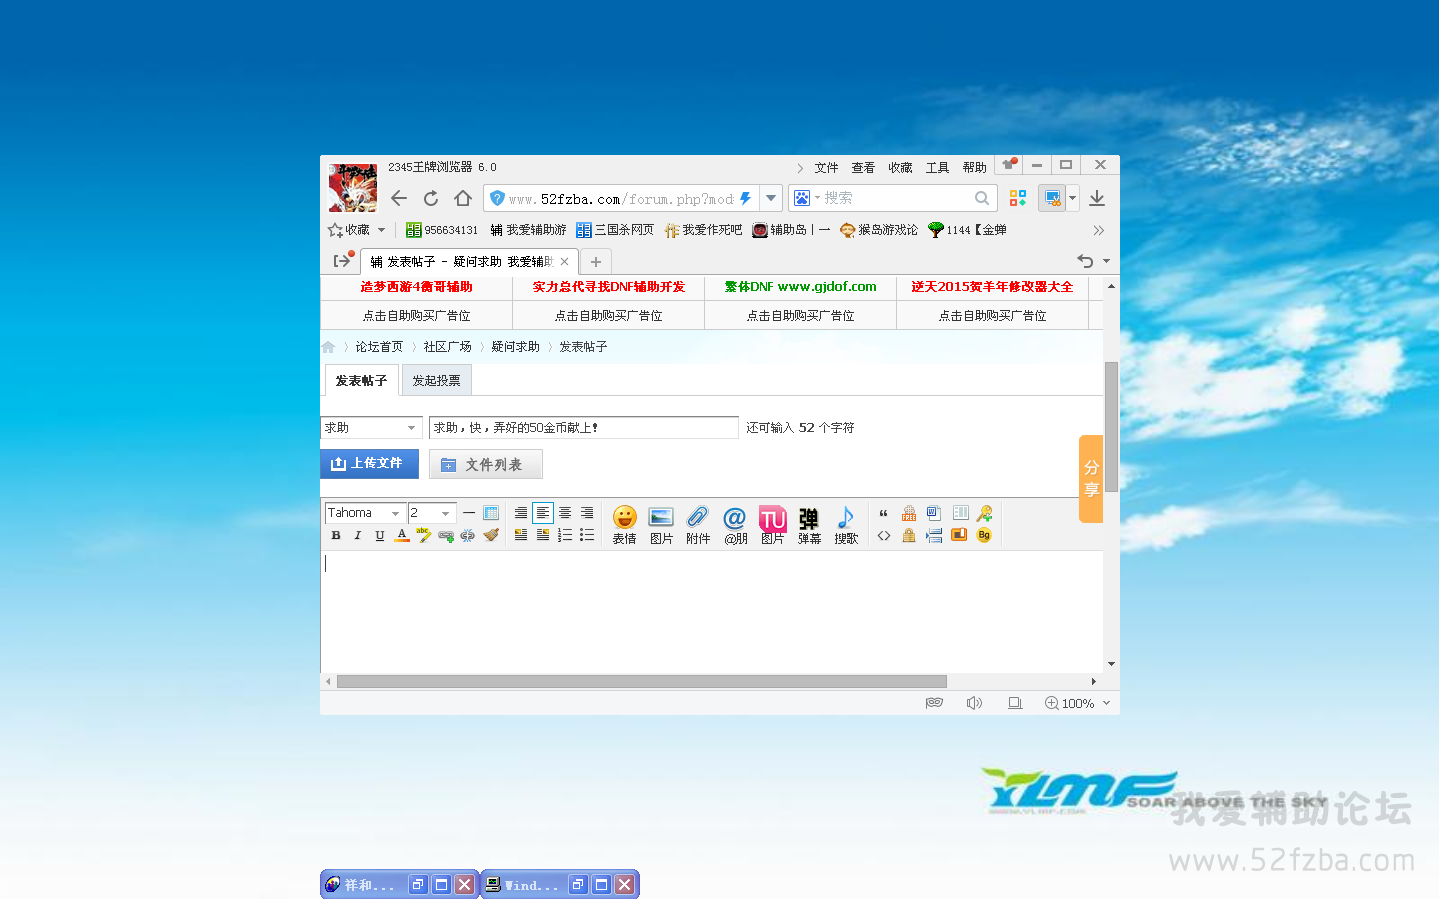Open the 疑问求助 breadcrumb link
This screenshot has height=899, width=1439.
point(515,347)
